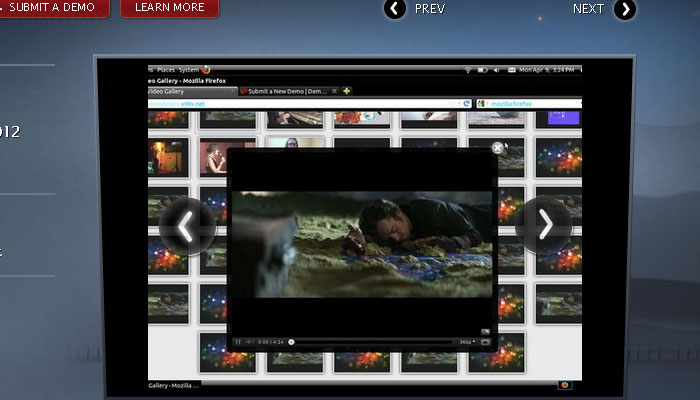Open the Google search engine selector
Screen dimensions: 700x400
click(x=481, y=104)
